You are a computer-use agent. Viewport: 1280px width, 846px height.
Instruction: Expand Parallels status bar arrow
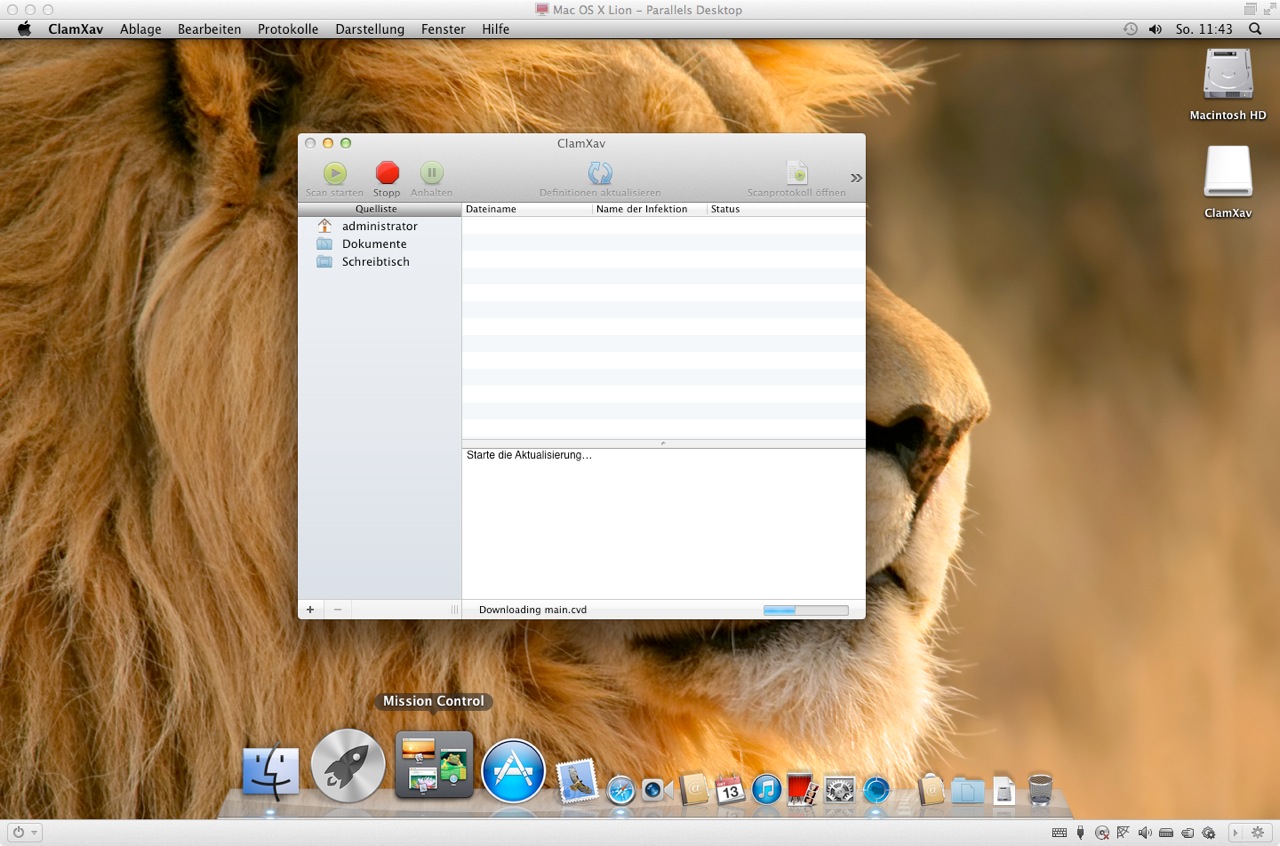pos(1235,832)
